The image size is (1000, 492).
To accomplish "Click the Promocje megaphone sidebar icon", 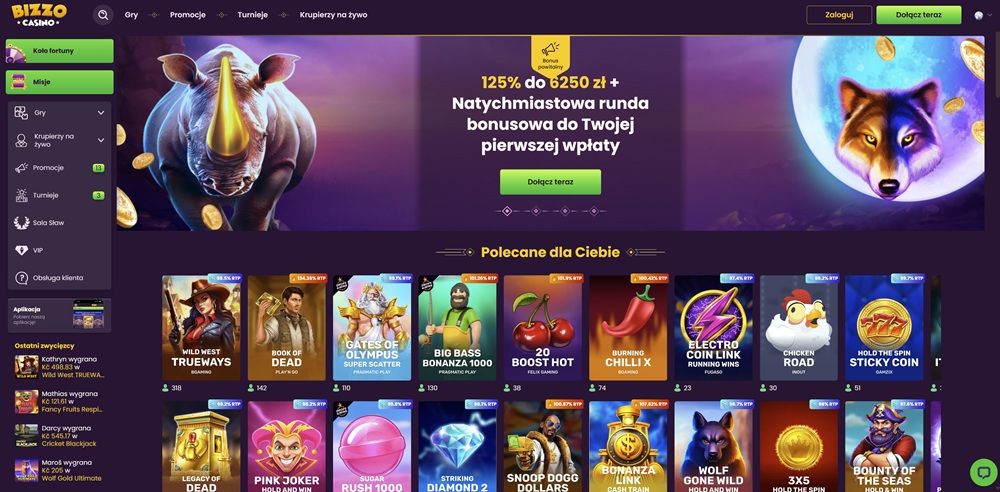I will coord(22,168).
